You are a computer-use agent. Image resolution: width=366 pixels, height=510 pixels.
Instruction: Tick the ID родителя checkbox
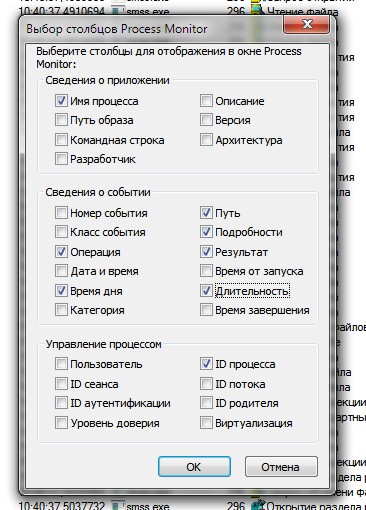pos(206,402)
